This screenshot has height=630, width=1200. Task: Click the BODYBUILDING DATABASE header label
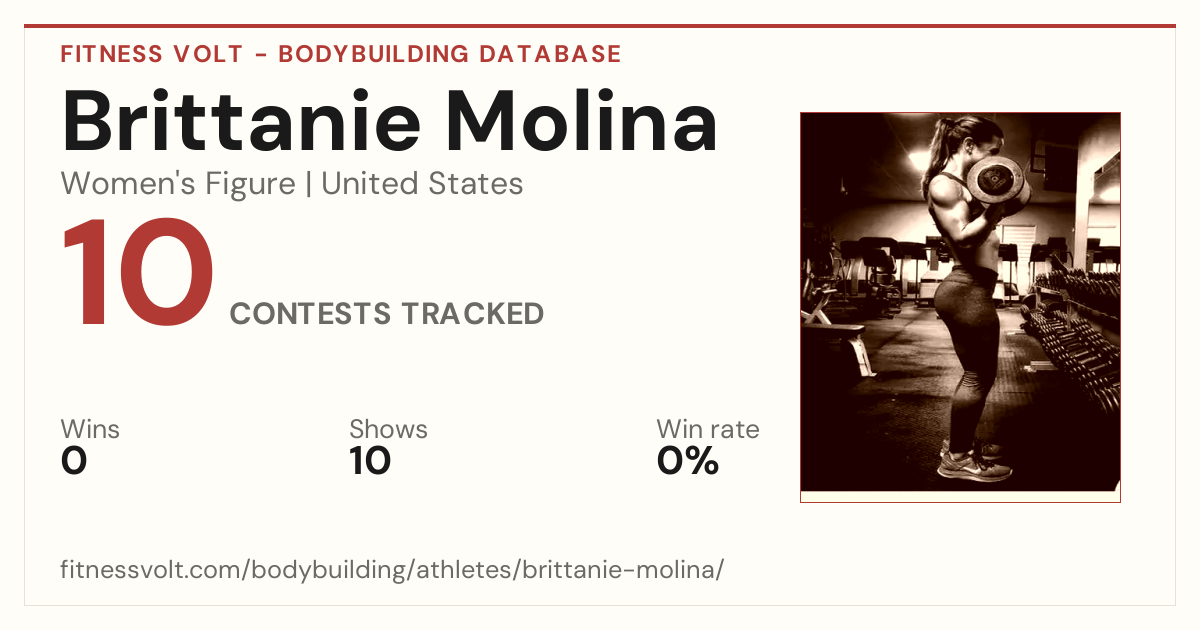pyautogui.click(x=450, y=54)
